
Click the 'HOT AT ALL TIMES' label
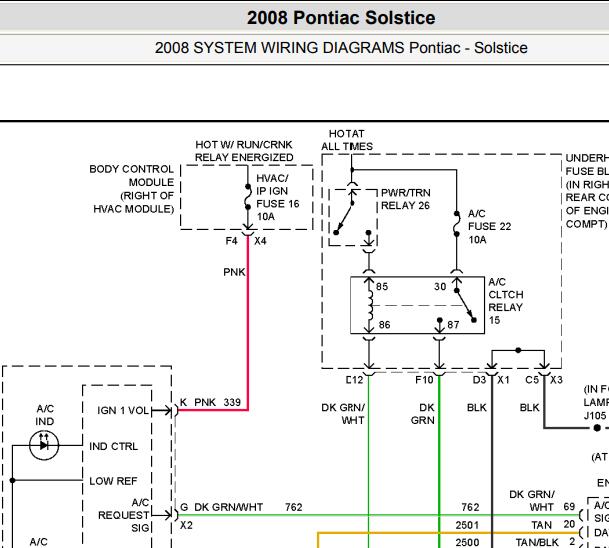[x=347, y=140]
